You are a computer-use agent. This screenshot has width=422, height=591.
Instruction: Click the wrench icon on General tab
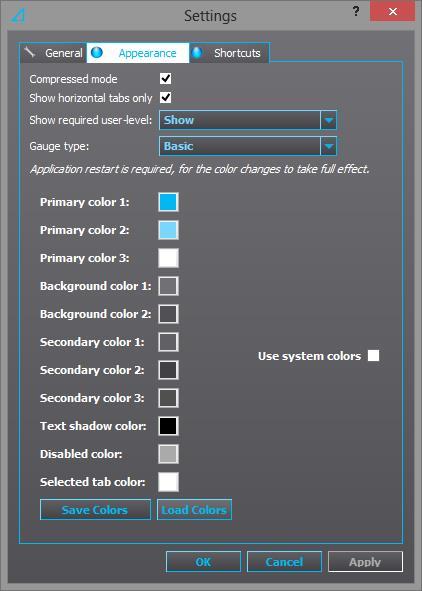tap(29, 52)
